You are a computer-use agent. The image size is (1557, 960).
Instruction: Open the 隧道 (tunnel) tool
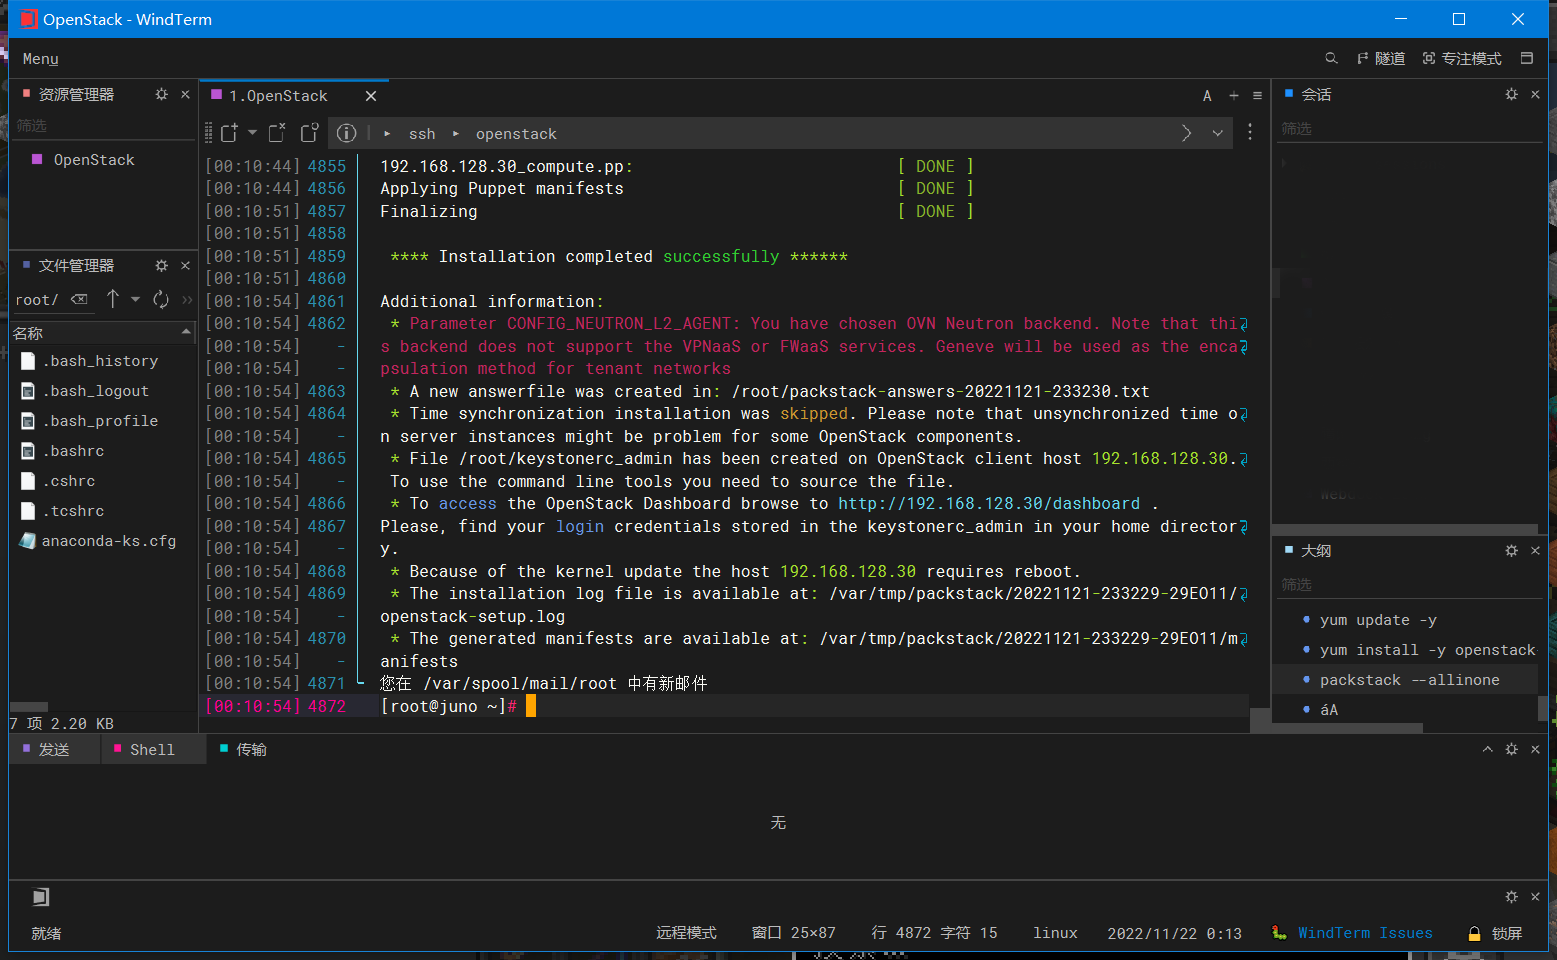click(1381, 59)
